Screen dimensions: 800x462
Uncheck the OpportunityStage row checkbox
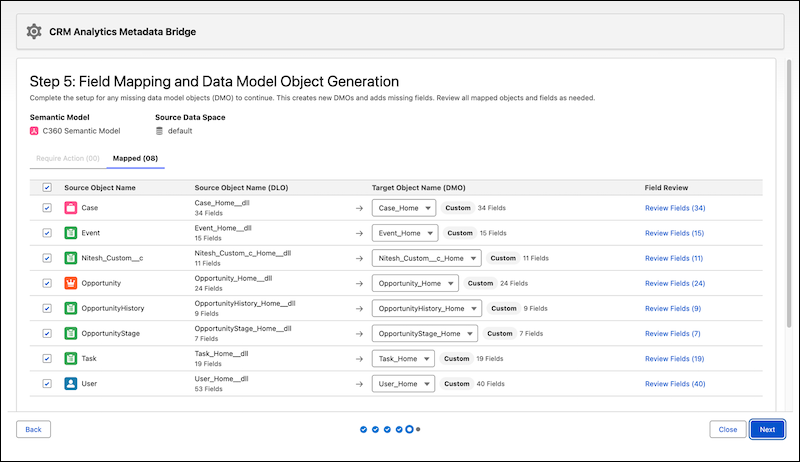coord(47,333)
